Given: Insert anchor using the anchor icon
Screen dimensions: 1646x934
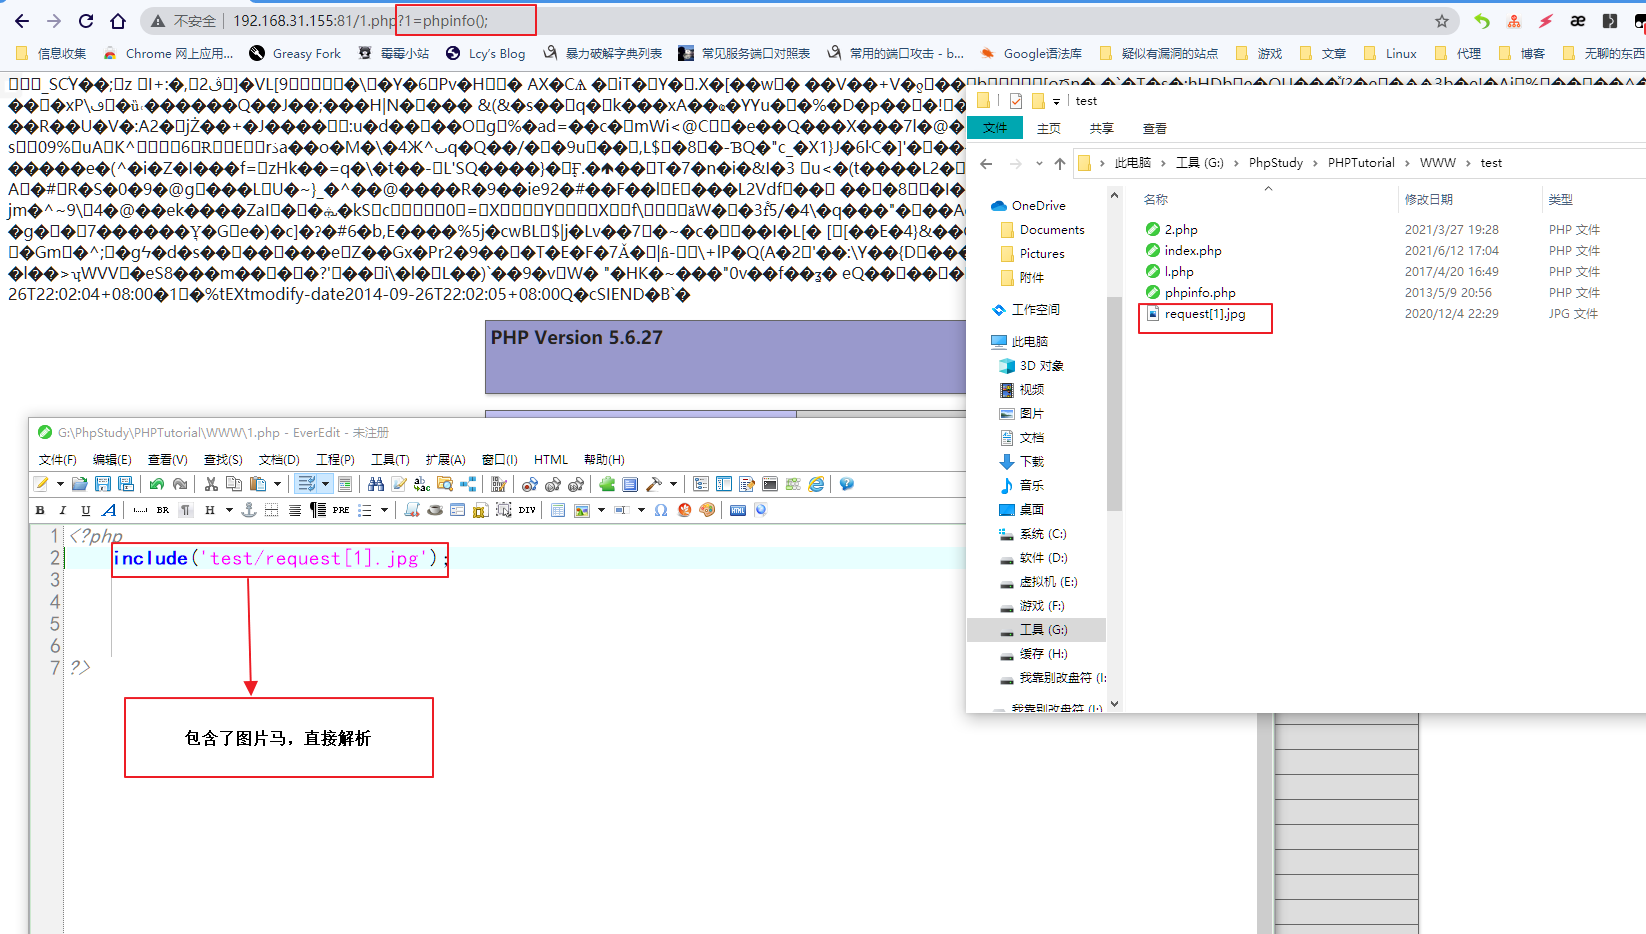Looking at the screenshot, I should coord(249,510).
